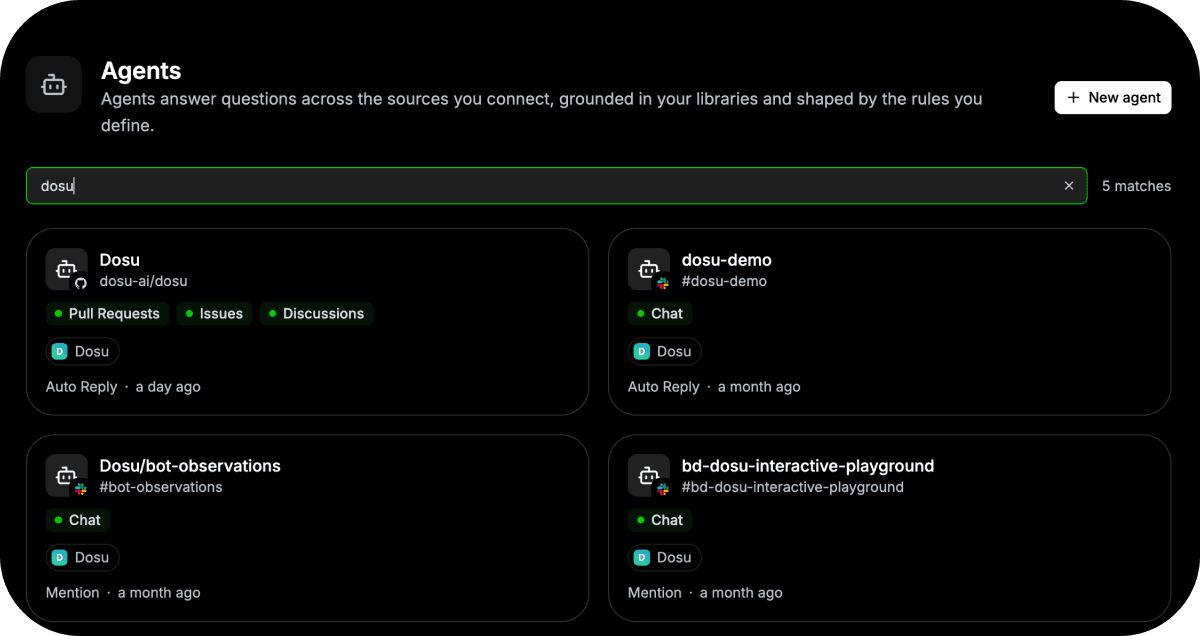
Task: Click the Dosu library chip in the dosu-demo card
Action: pos(665,351)
